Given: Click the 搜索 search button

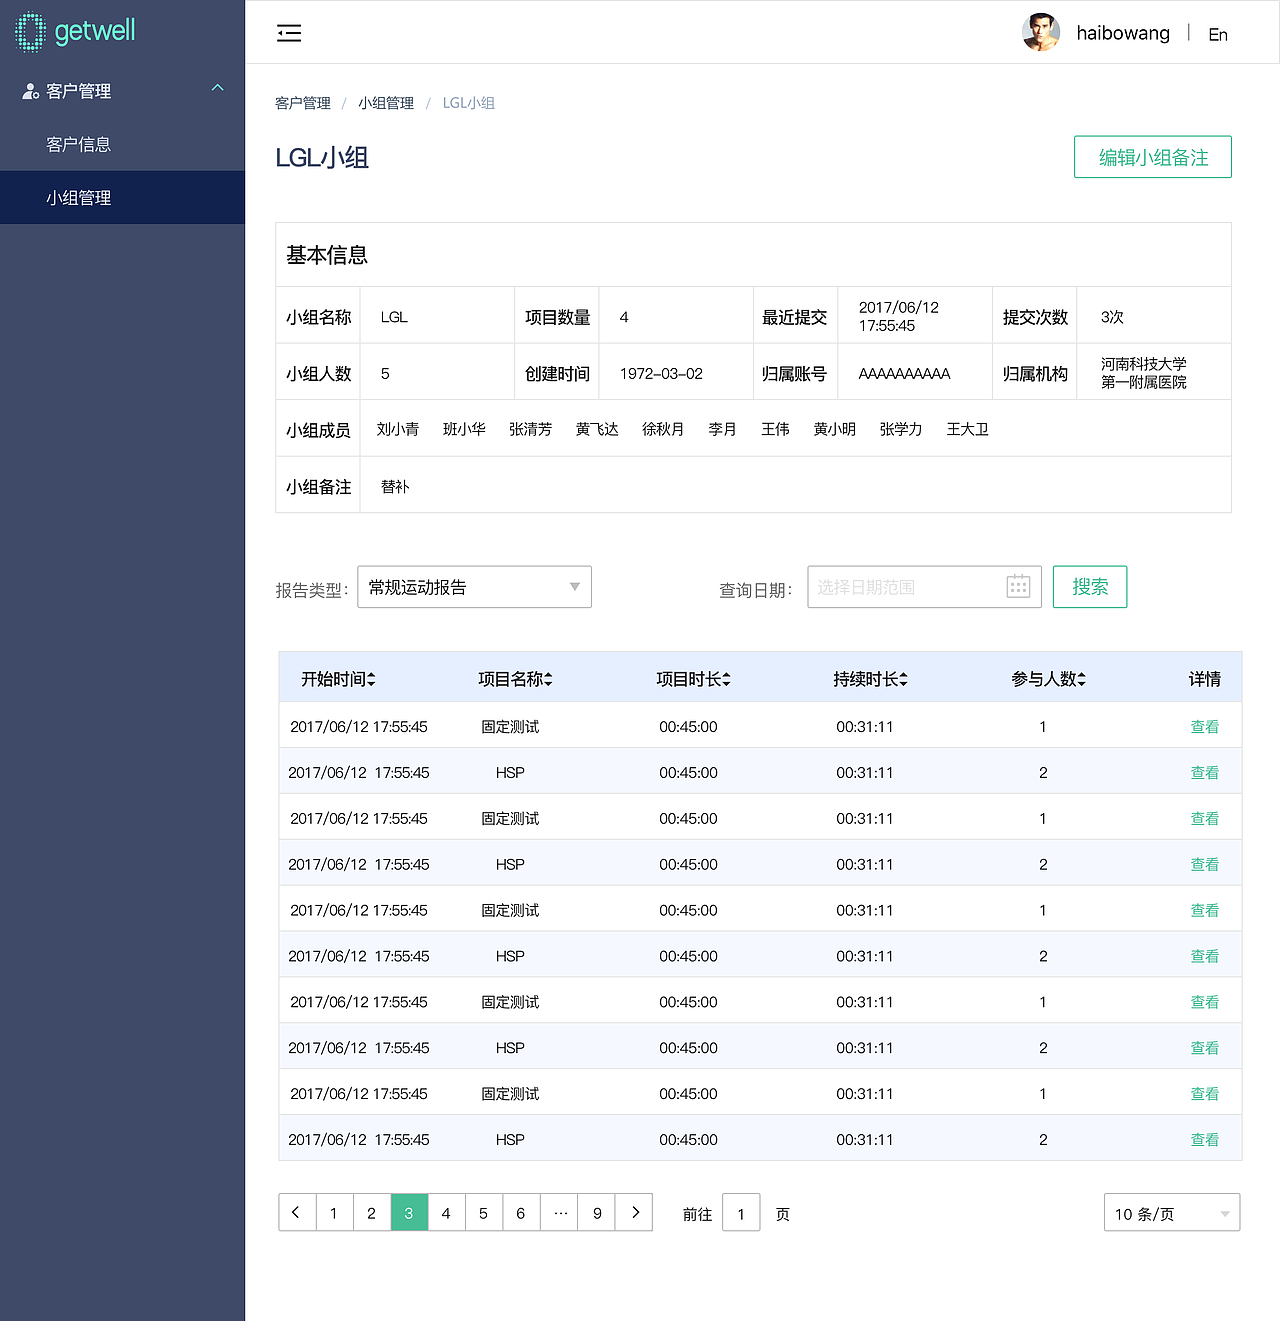Looking at the screenshot, I should click(1089, 587).
